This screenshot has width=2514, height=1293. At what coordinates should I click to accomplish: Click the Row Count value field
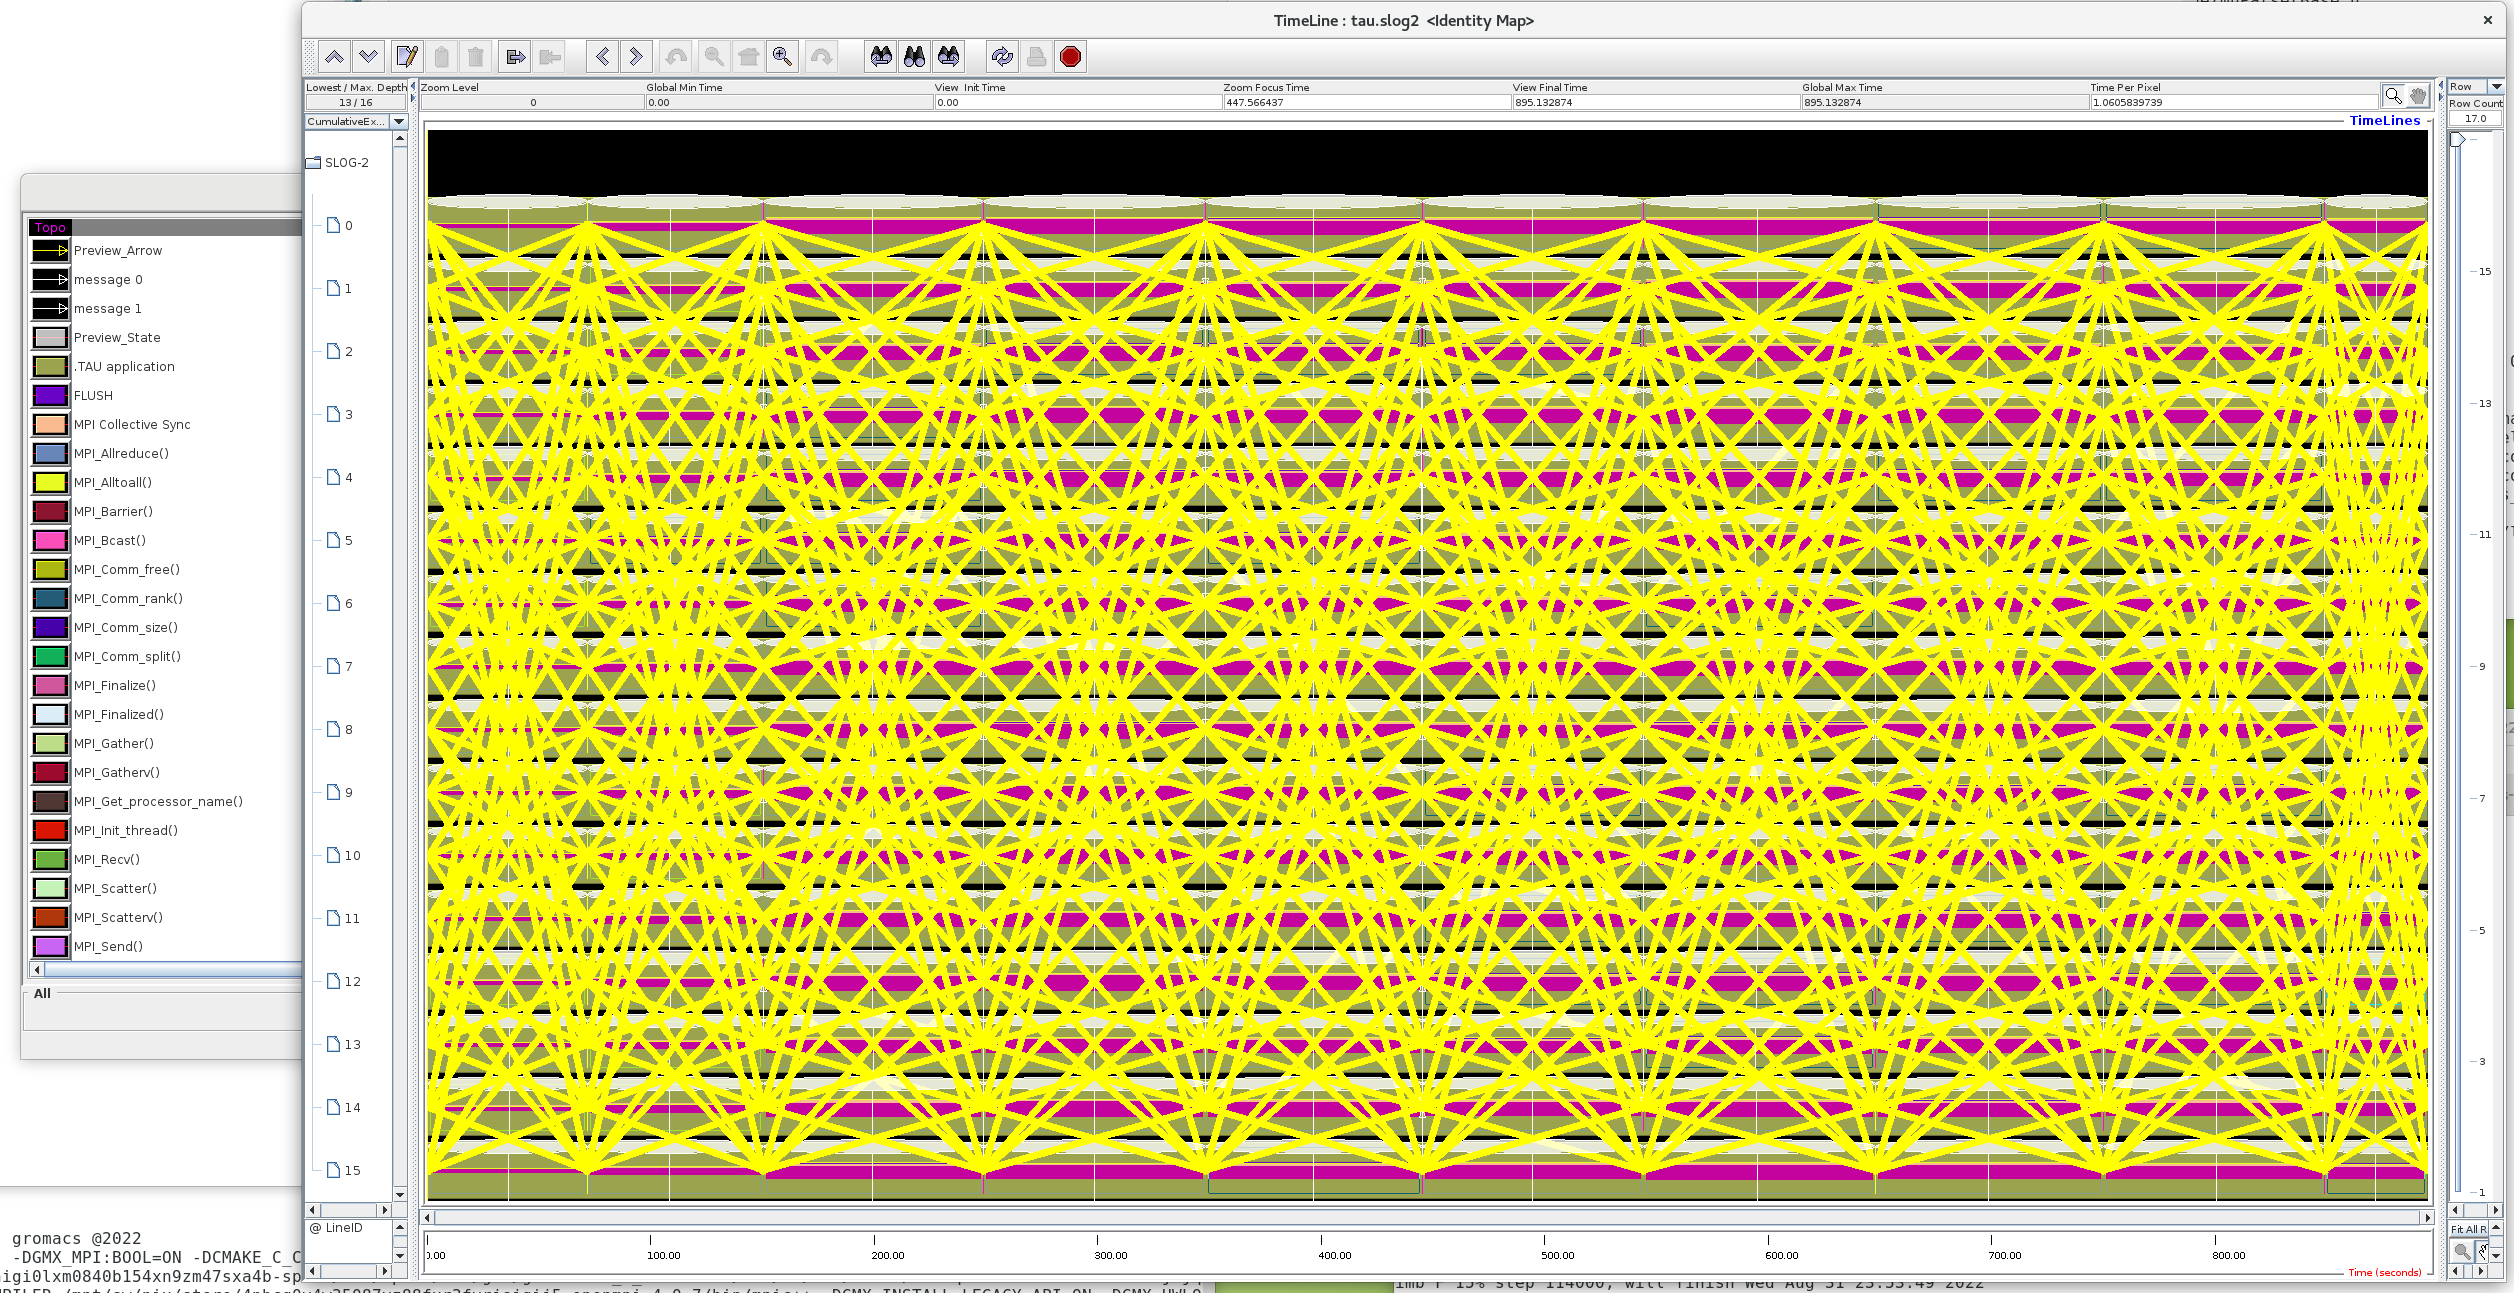pos(2475,119)
